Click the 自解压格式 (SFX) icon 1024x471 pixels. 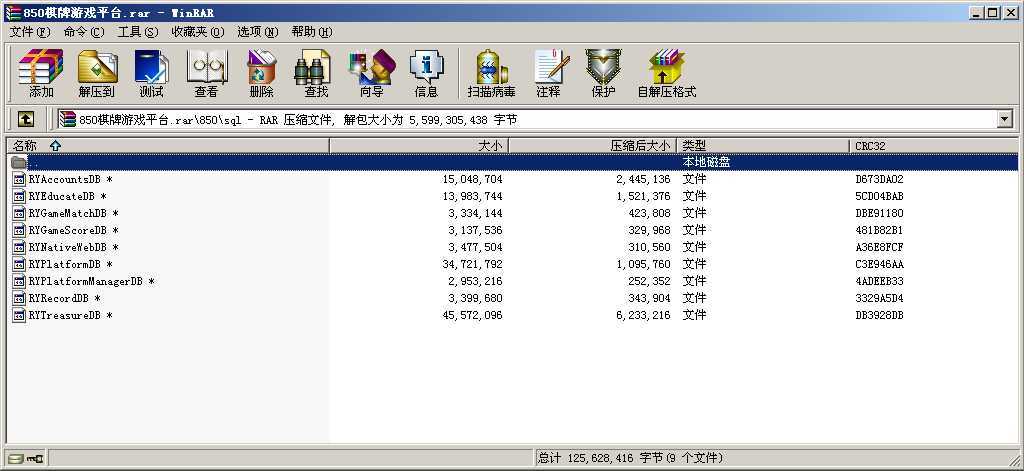pos(666,74)
